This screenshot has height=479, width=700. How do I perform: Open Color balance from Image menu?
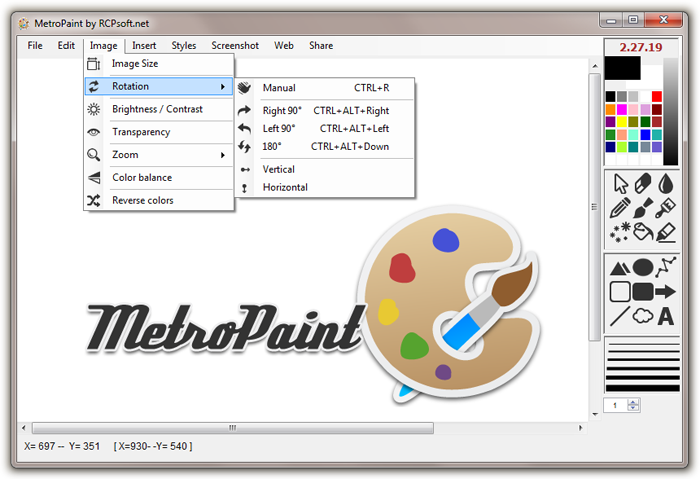tap(159, 178)
